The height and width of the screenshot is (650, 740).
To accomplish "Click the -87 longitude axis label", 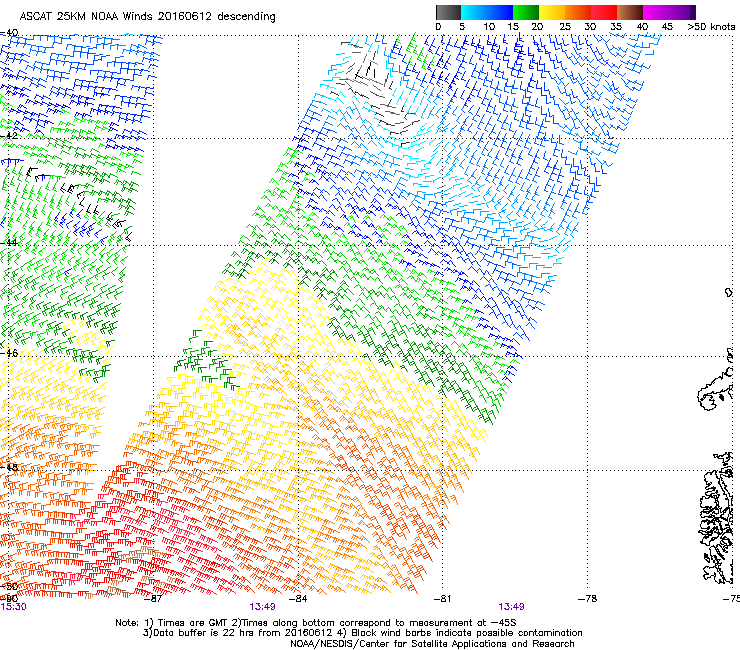I will pyautogui.click(x=152, y=599).
